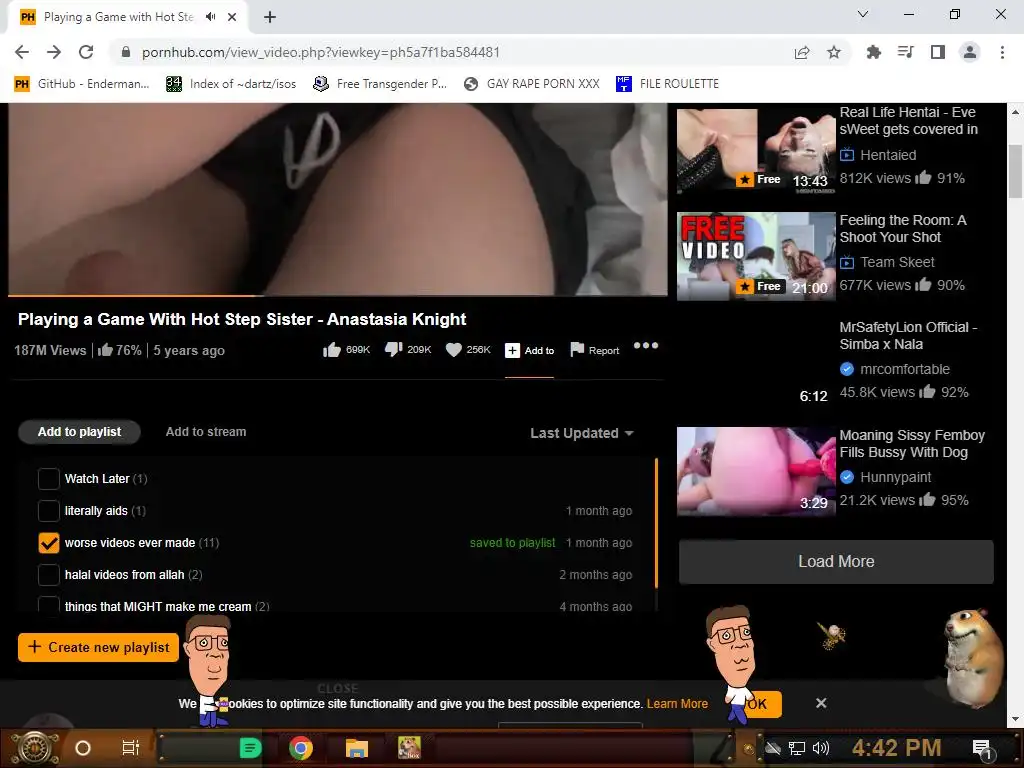Click the playlist list orange scrollbar
1024x768 pixels.
656,522
